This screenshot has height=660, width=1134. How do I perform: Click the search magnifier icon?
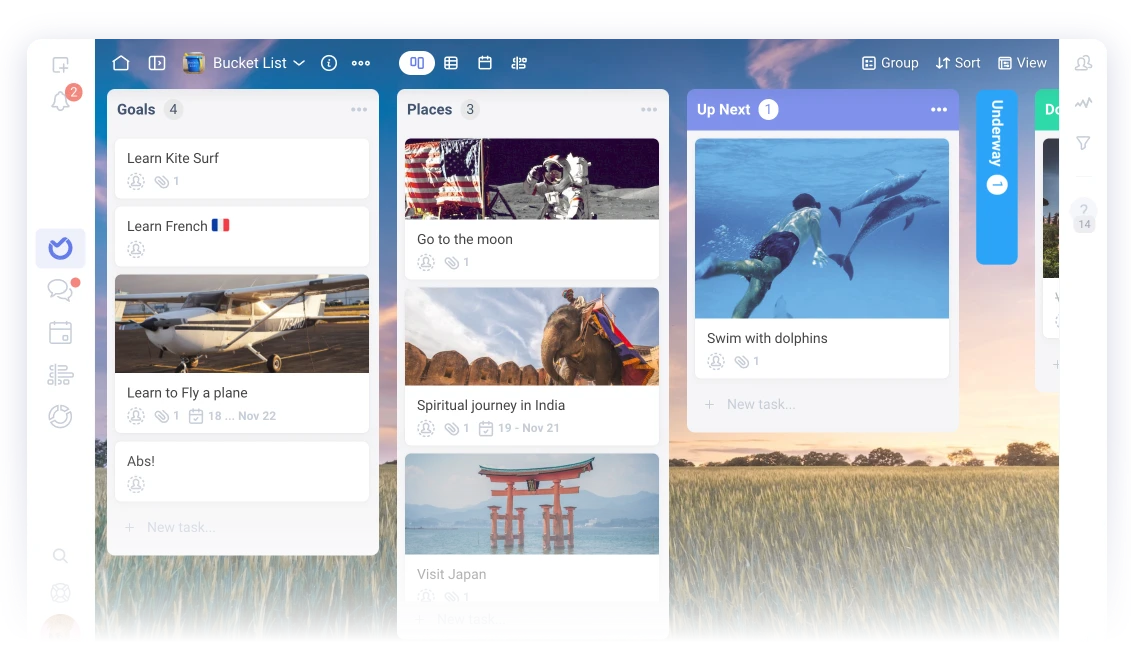click(60, 556)
